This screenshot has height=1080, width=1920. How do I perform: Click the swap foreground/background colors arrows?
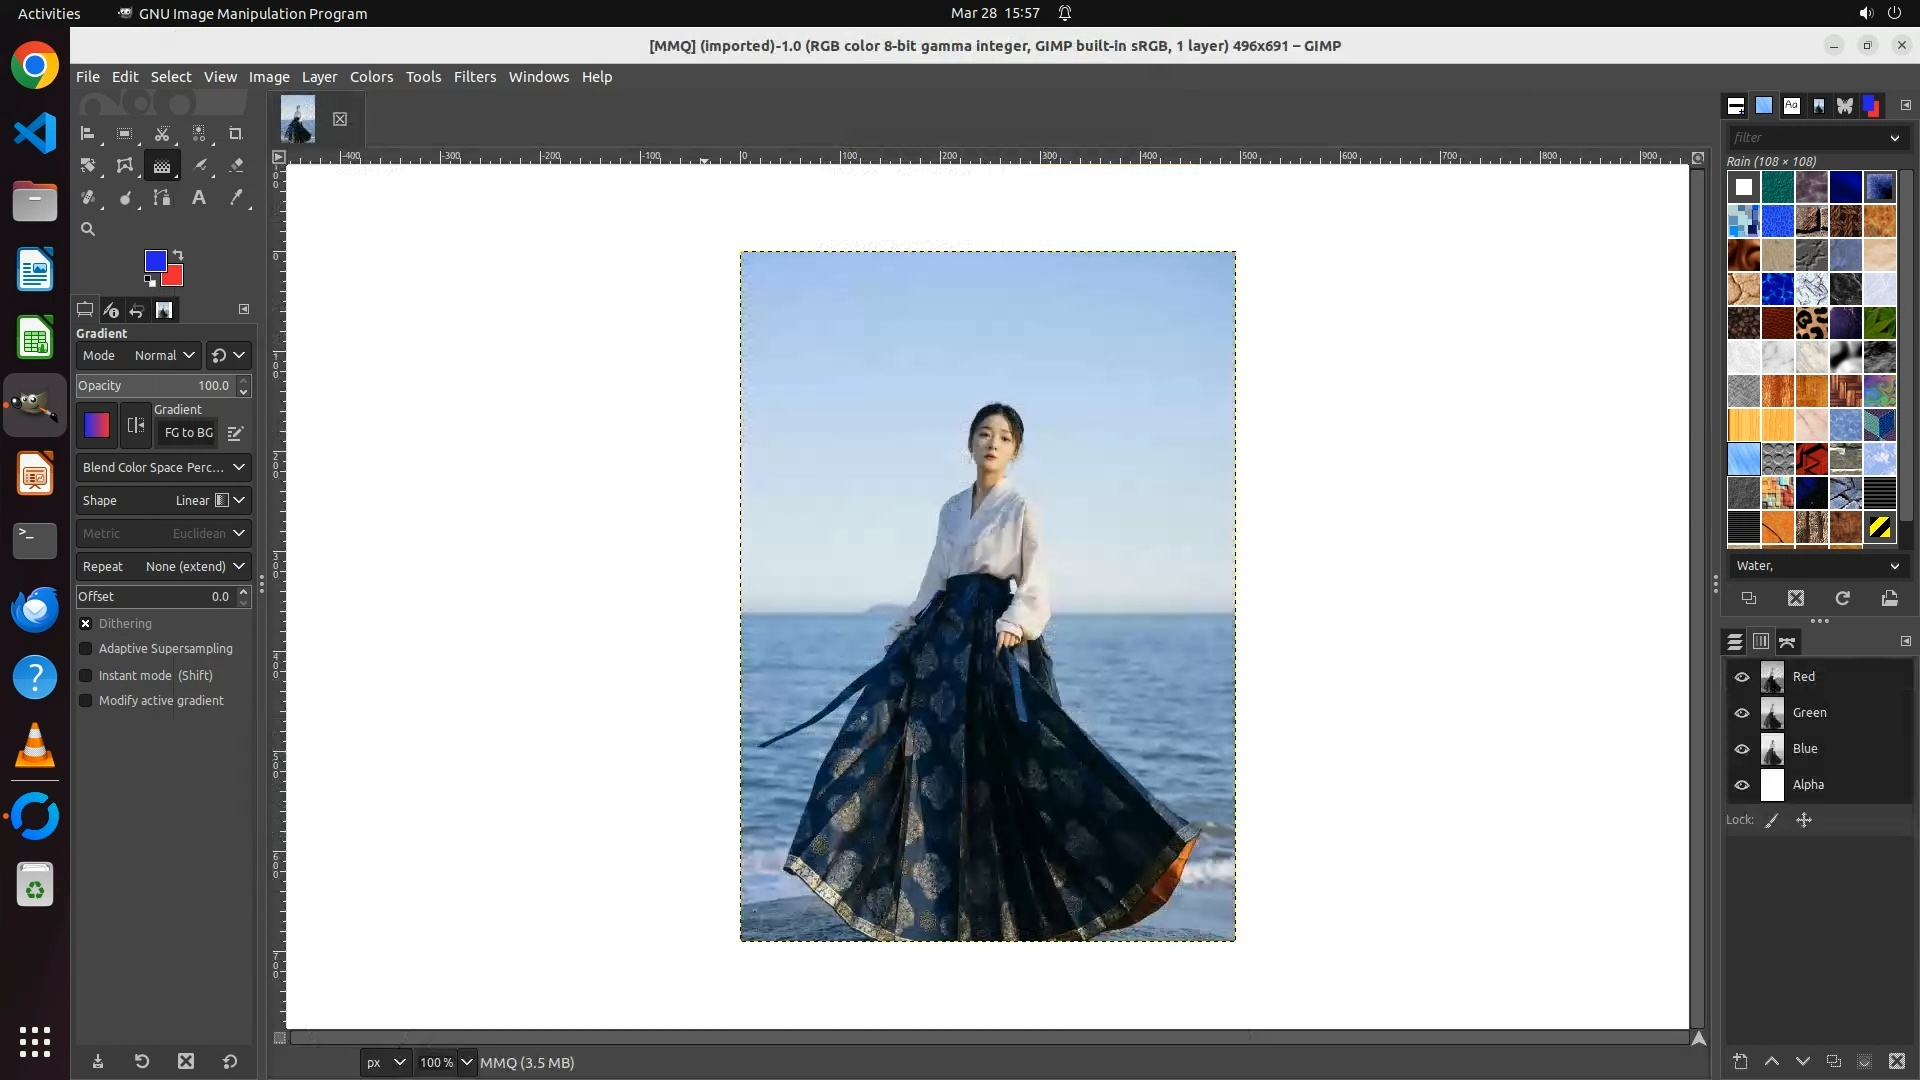click(178, 254)
